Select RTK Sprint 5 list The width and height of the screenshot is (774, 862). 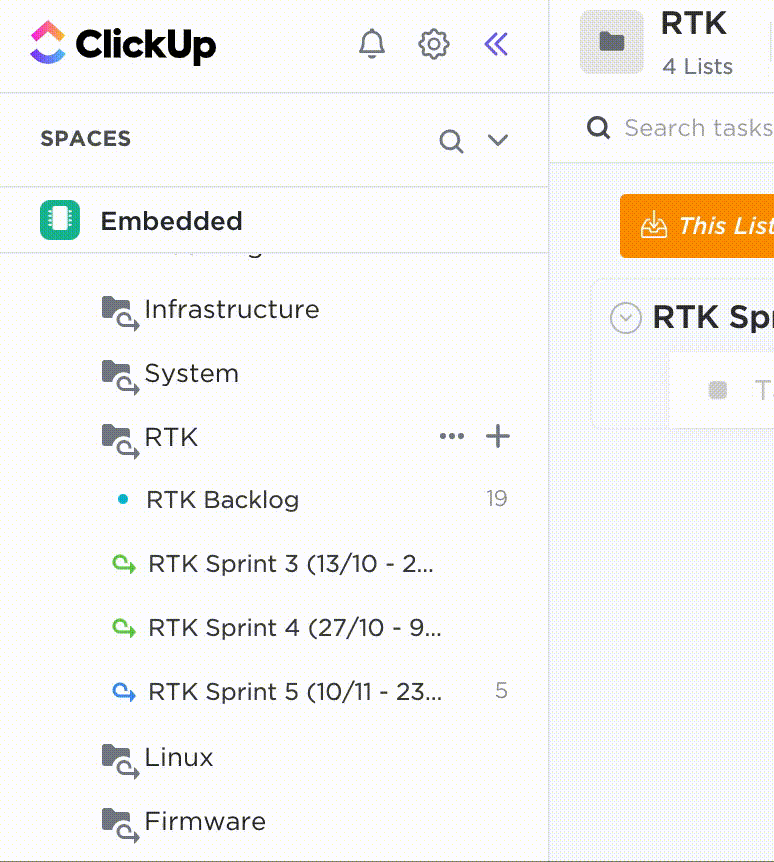click(295, 692)
